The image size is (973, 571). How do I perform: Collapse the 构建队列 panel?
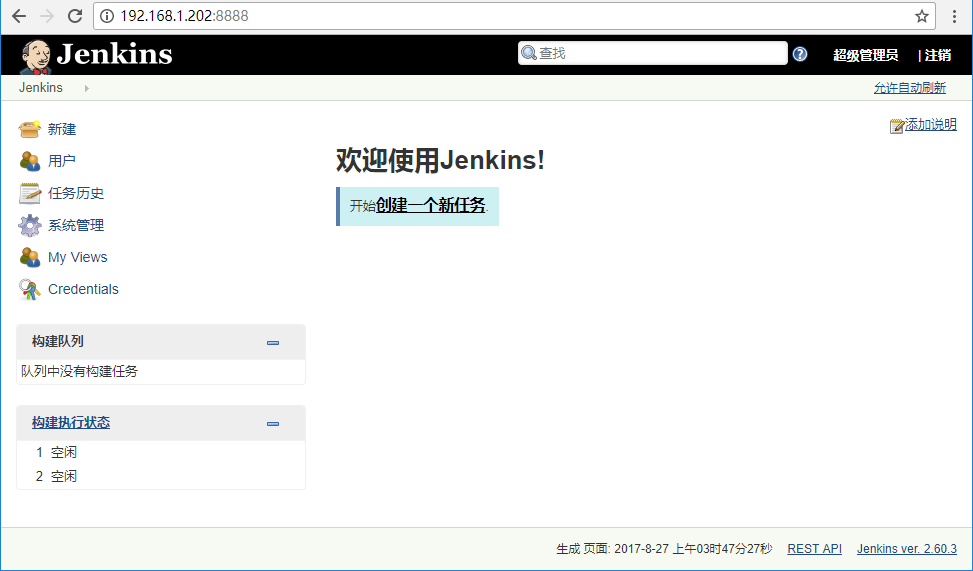point(272,343)
